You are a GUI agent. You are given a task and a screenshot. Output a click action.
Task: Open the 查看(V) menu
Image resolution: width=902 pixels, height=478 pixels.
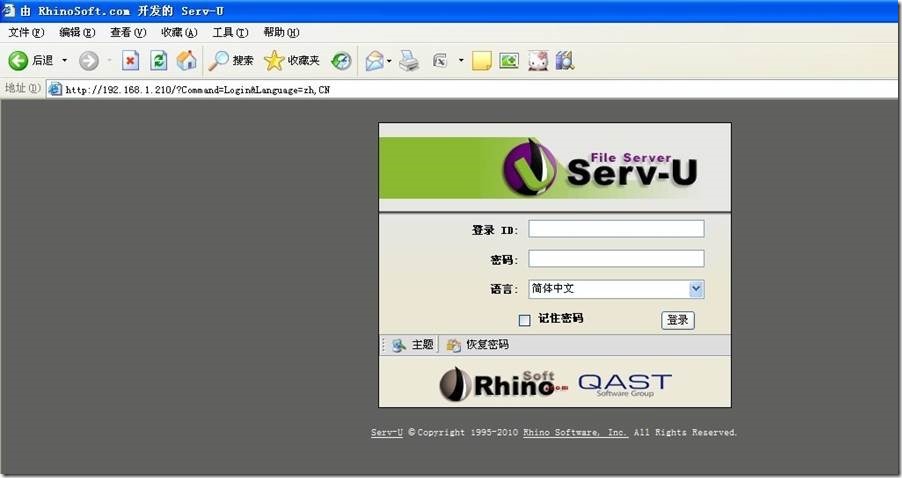[128, 32]
